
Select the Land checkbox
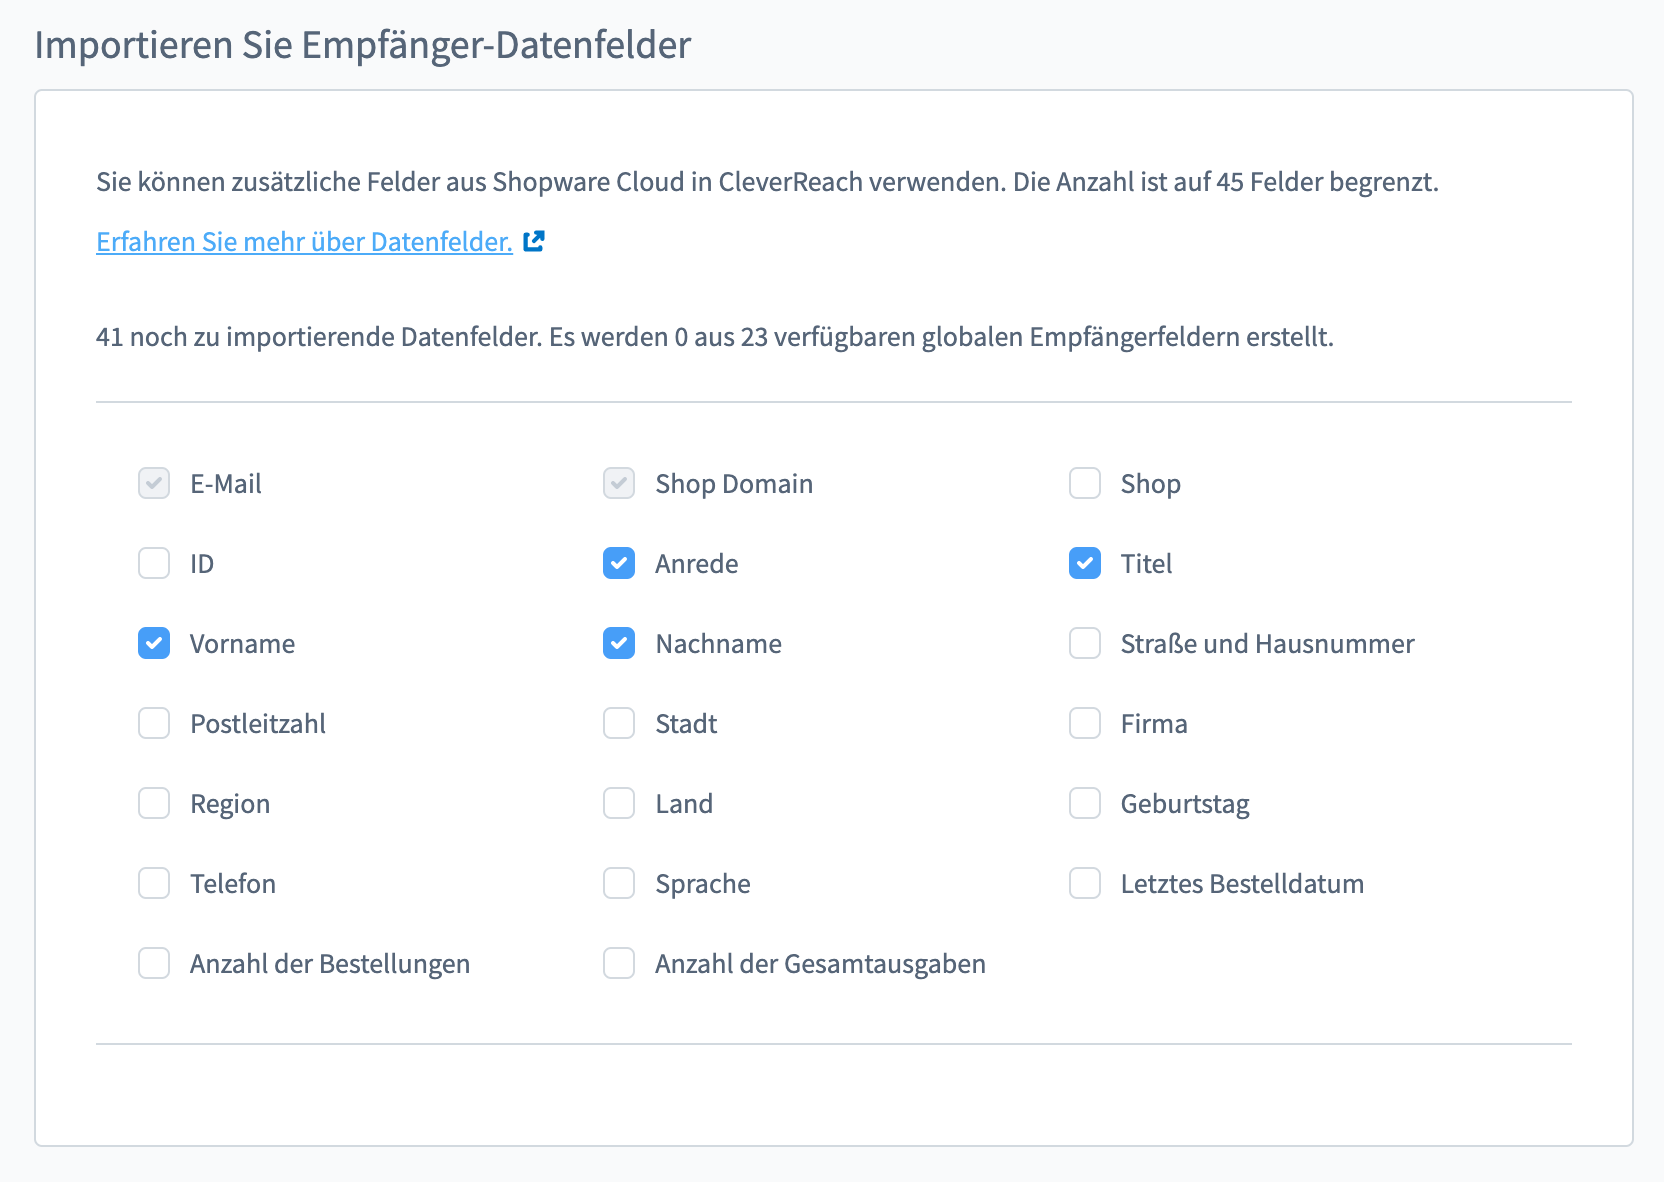619,803
